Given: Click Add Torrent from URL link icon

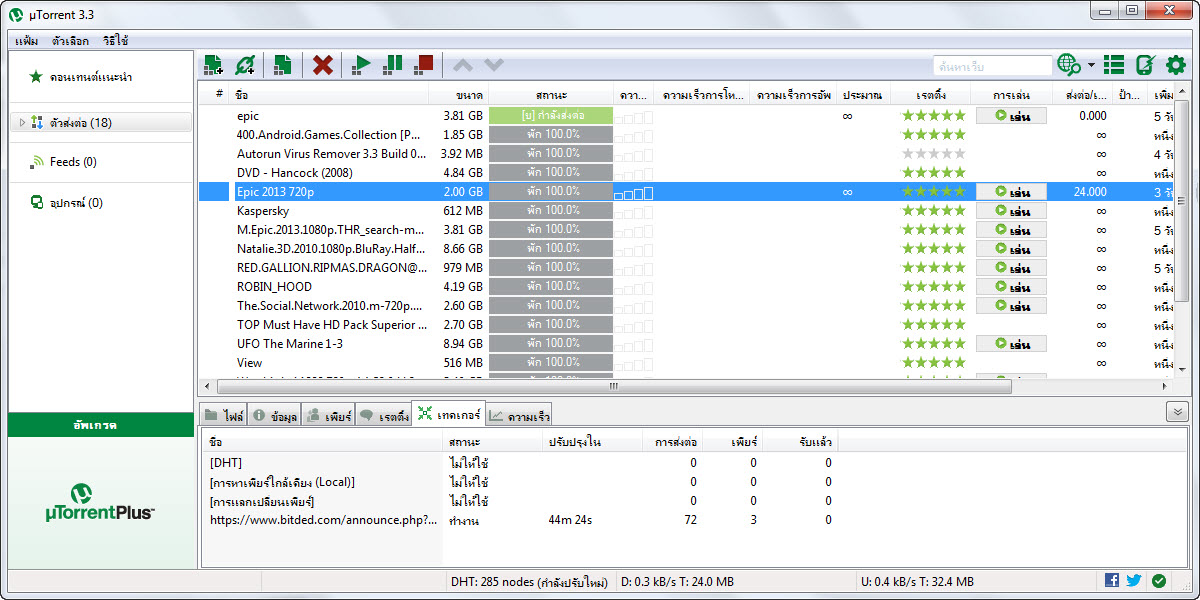Looking at the screenshot, I should click(245, 65).
